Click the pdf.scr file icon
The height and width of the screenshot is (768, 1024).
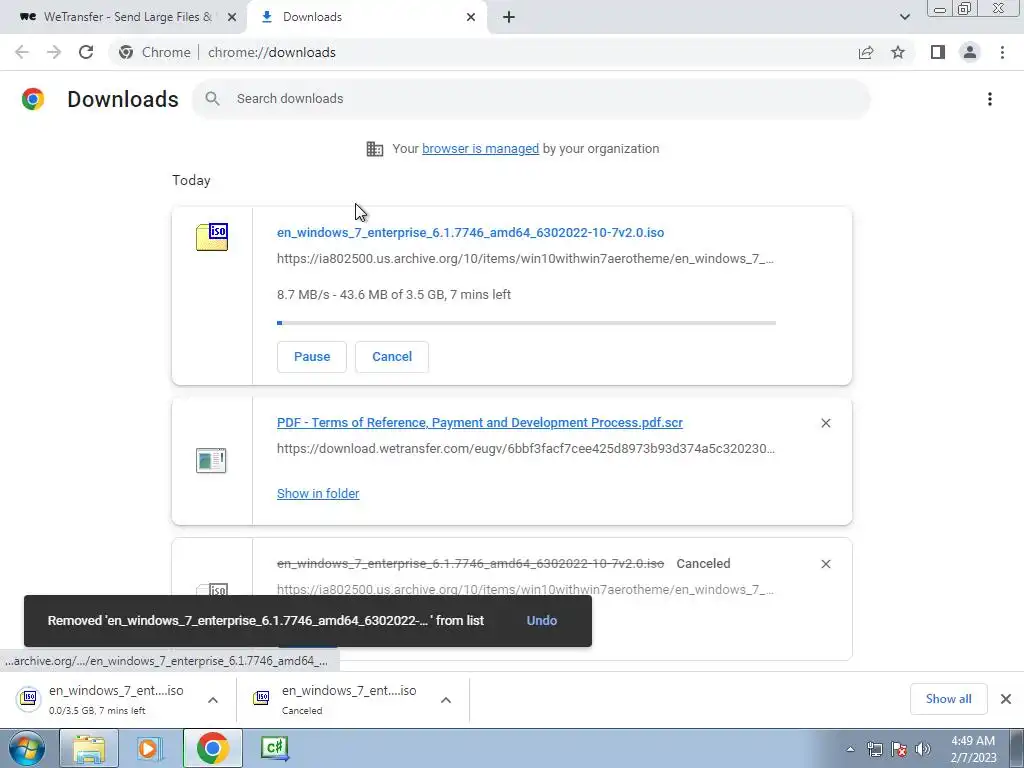(211, 460)
